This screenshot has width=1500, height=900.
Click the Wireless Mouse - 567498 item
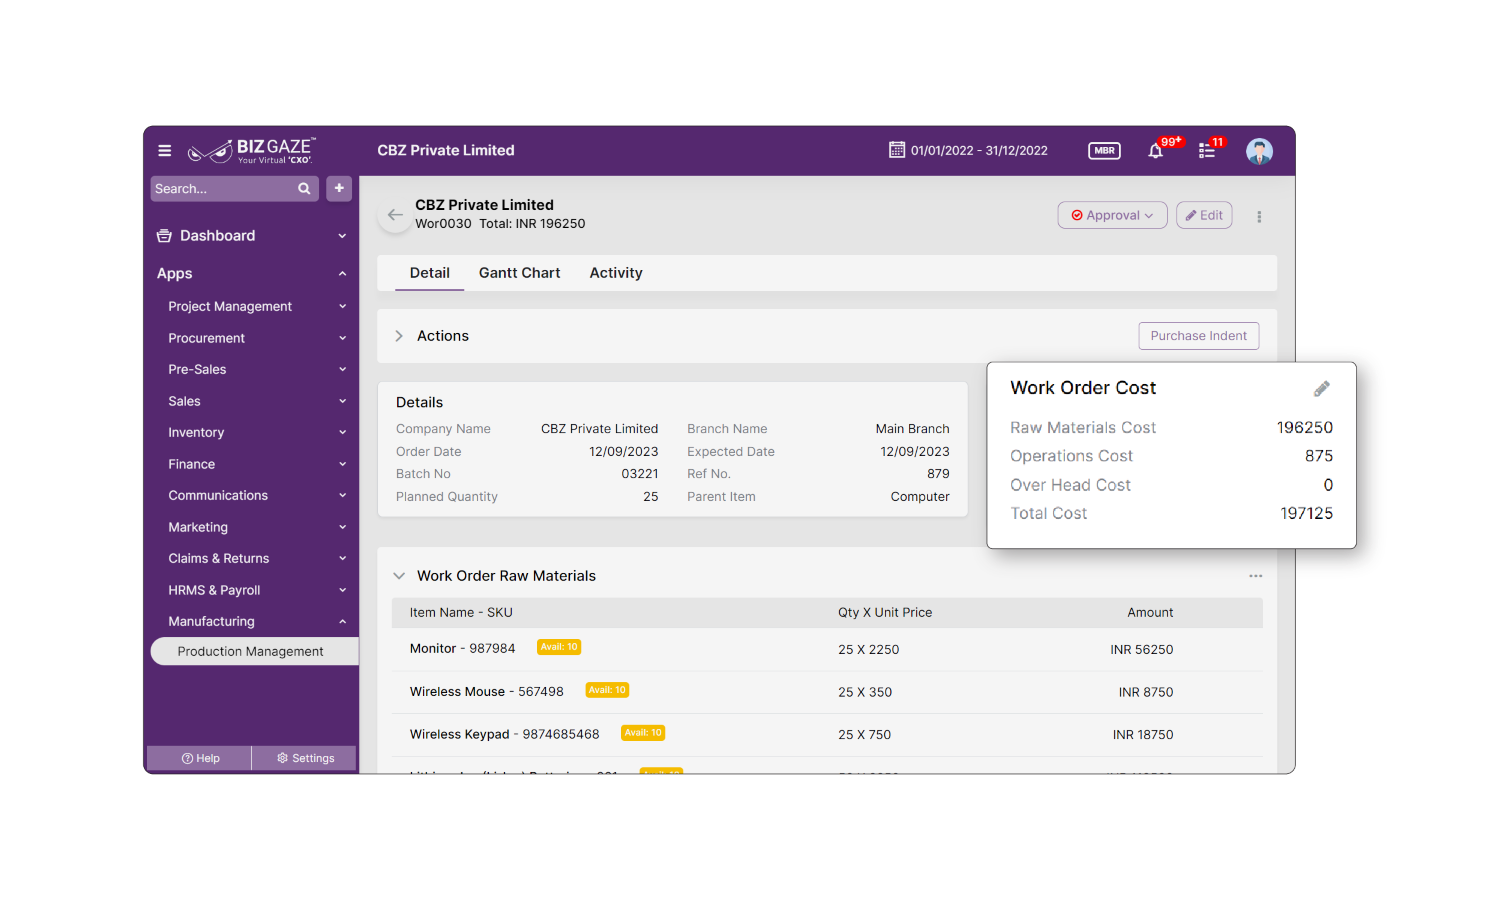(x=486, y=692)
